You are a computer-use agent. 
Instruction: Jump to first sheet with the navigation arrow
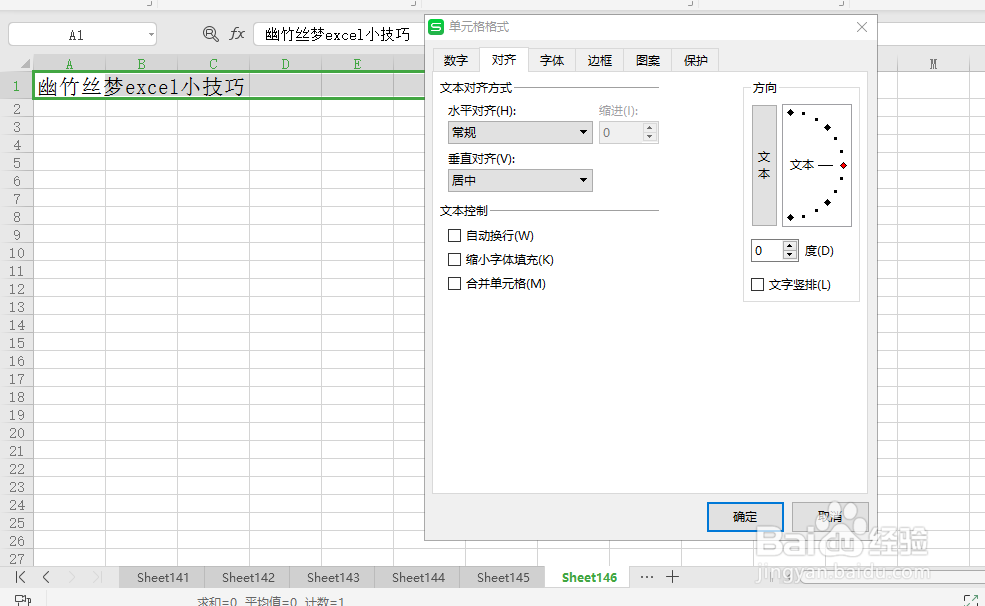pos(20,577)
